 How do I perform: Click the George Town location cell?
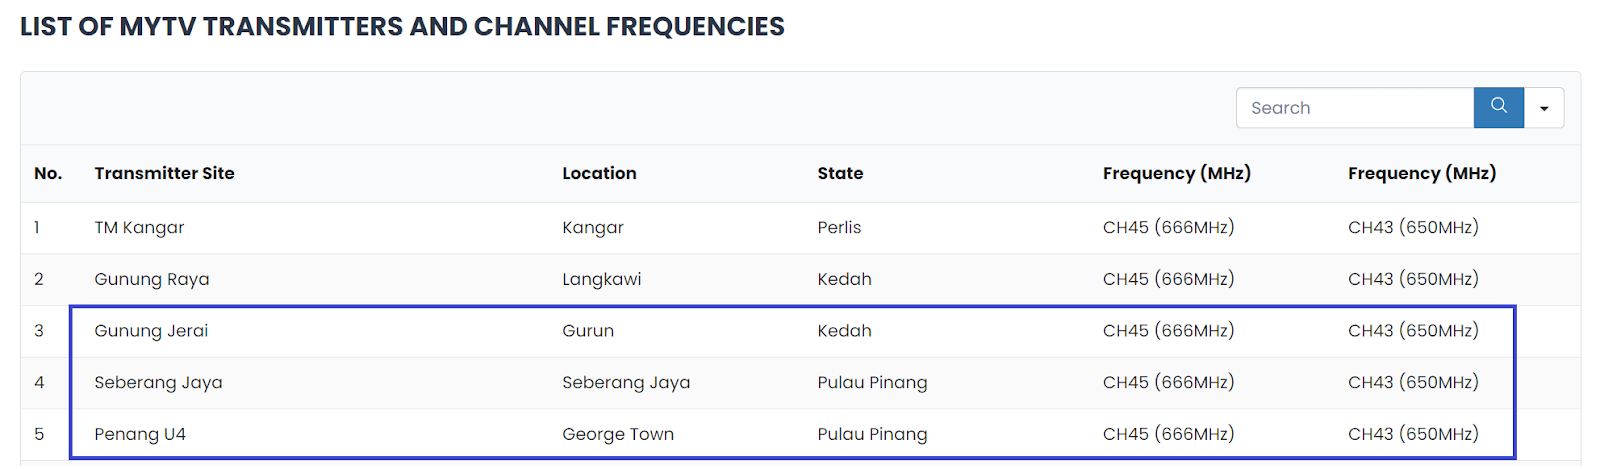tap(618, 434)
